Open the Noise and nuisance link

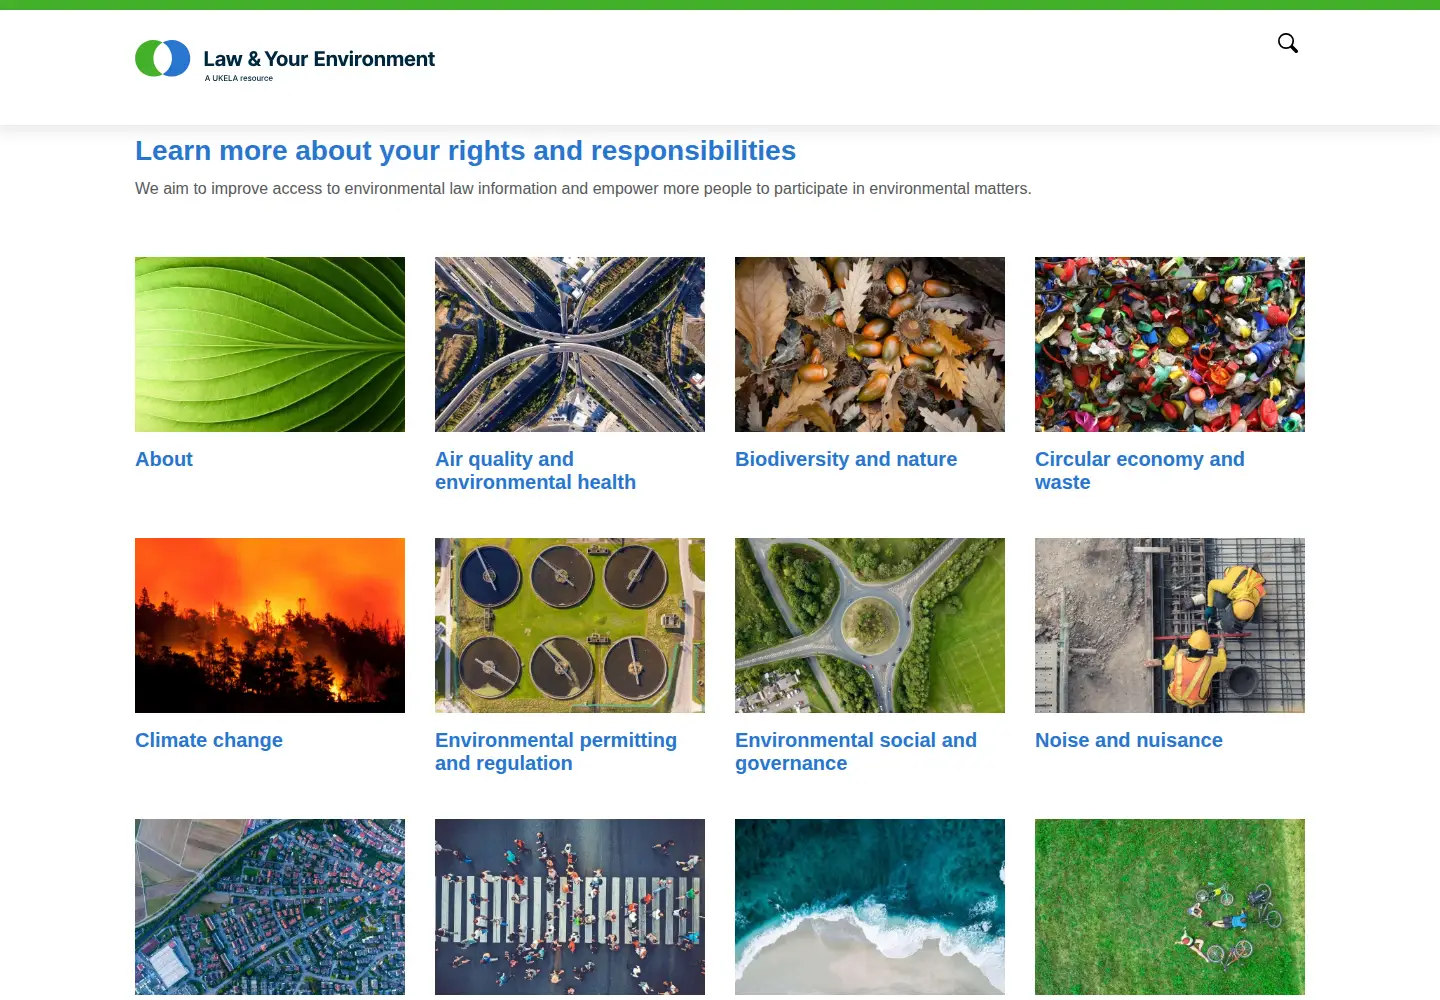(1129, 740)
